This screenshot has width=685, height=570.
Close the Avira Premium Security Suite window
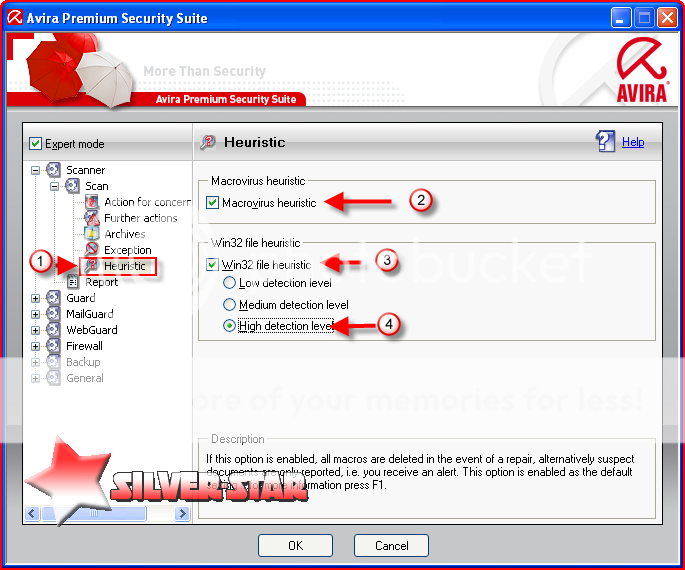(667, 18)
